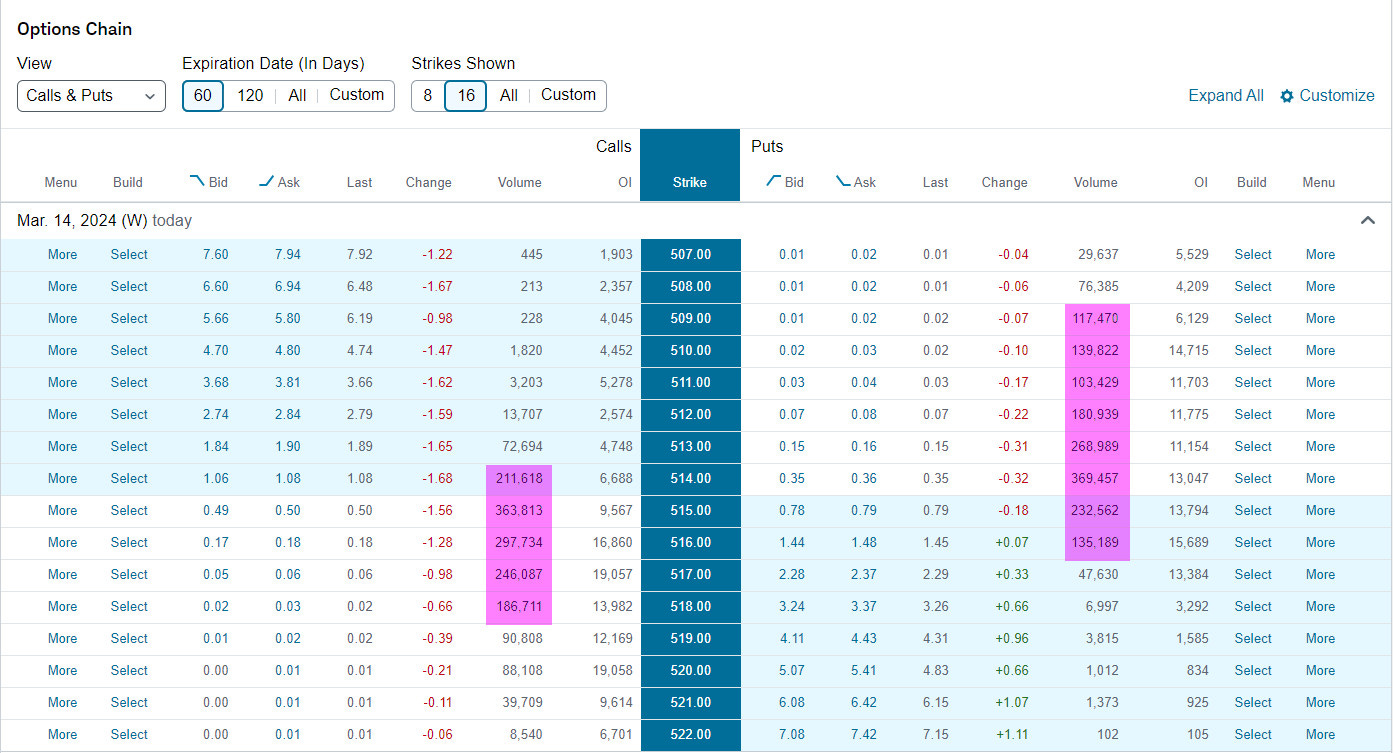Open the Calls & Puts view dropdown

tap(91, 96)
